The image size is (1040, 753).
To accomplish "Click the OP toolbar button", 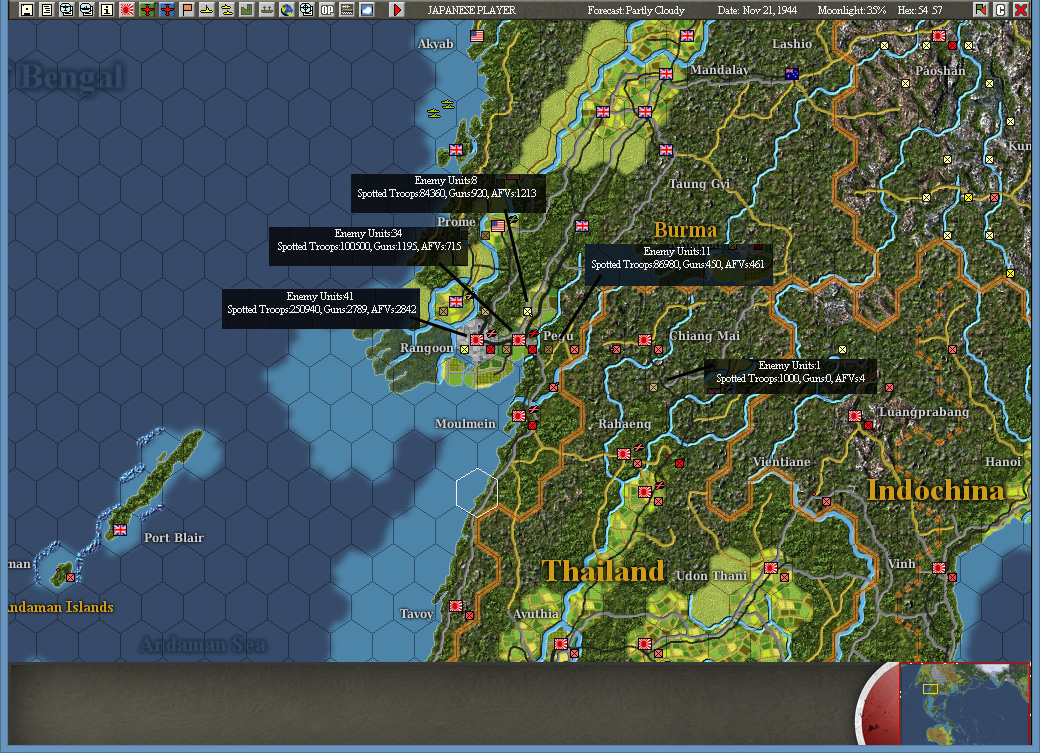I will point(327,9).
